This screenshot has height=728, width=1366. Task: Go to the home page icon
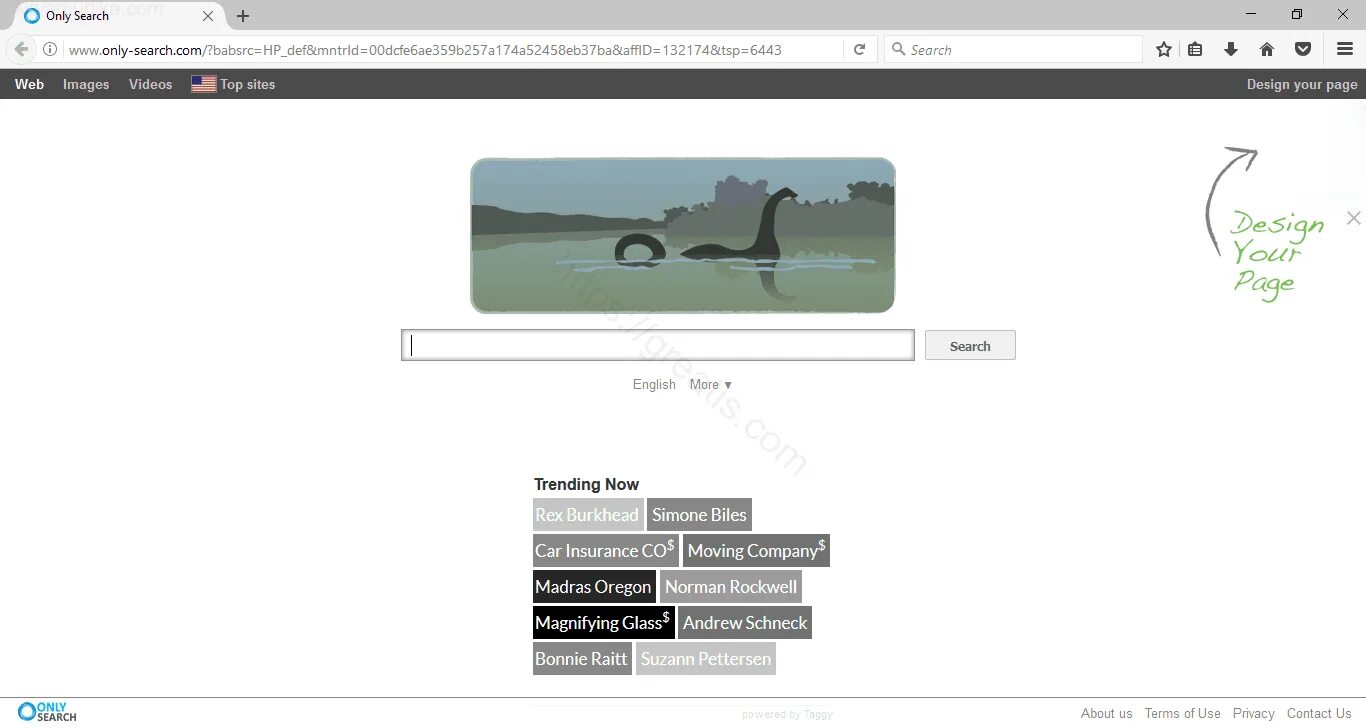[1267, 49]
